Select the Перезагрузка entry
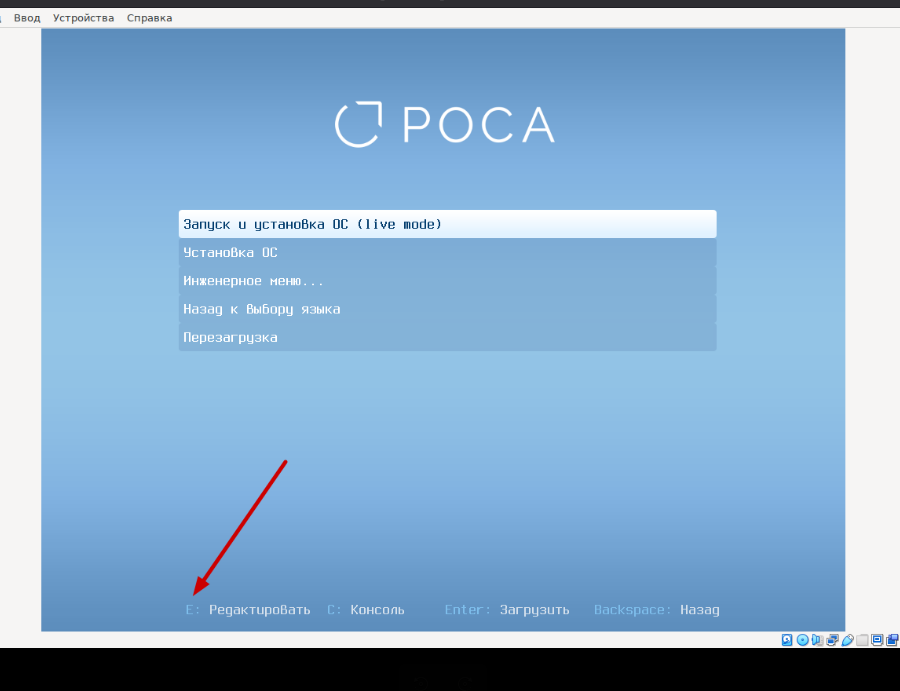900x691 pixels. pos(447,337)
